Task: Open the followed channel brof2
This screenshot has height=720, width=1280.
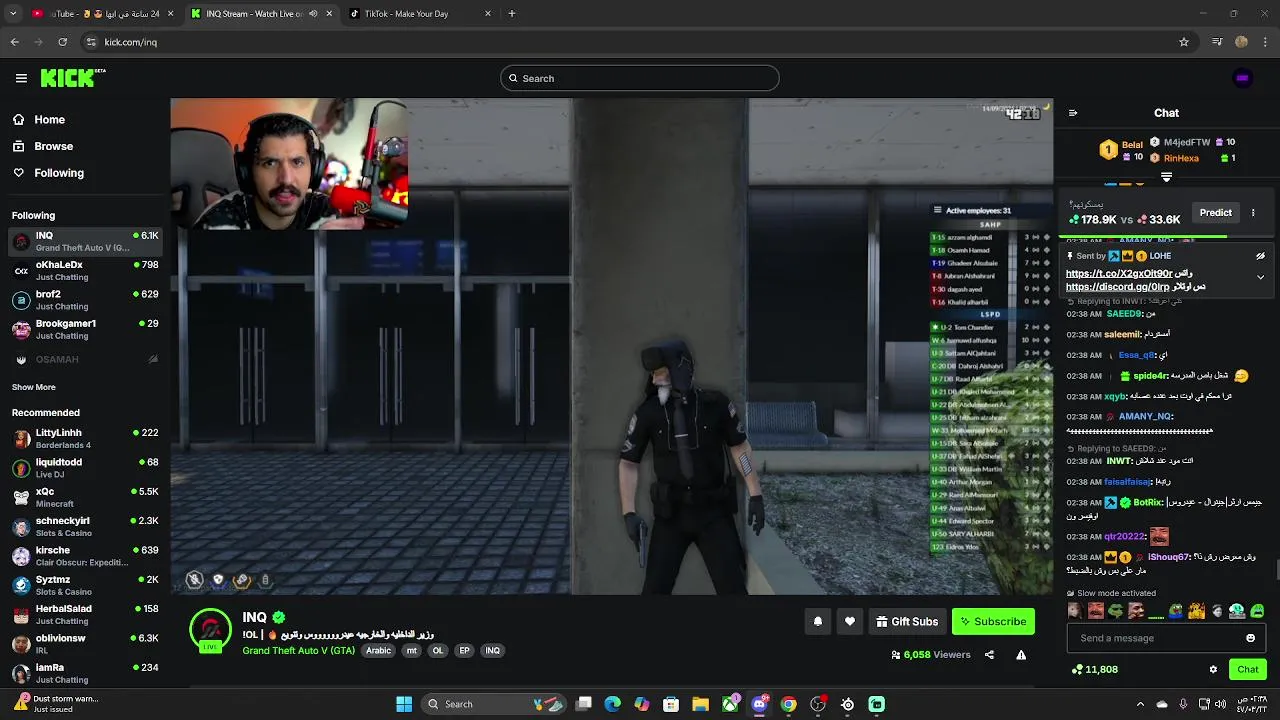Action: pyautogui.click(x=85, y=300)
